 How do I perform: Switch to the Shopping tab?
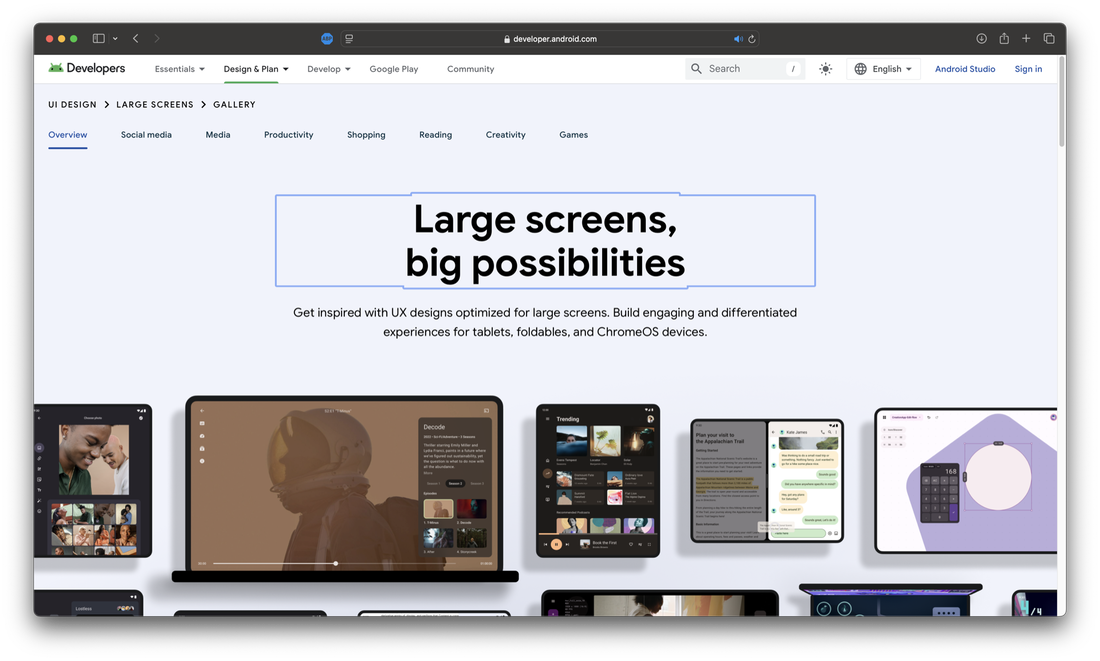[x=366, y=135]
